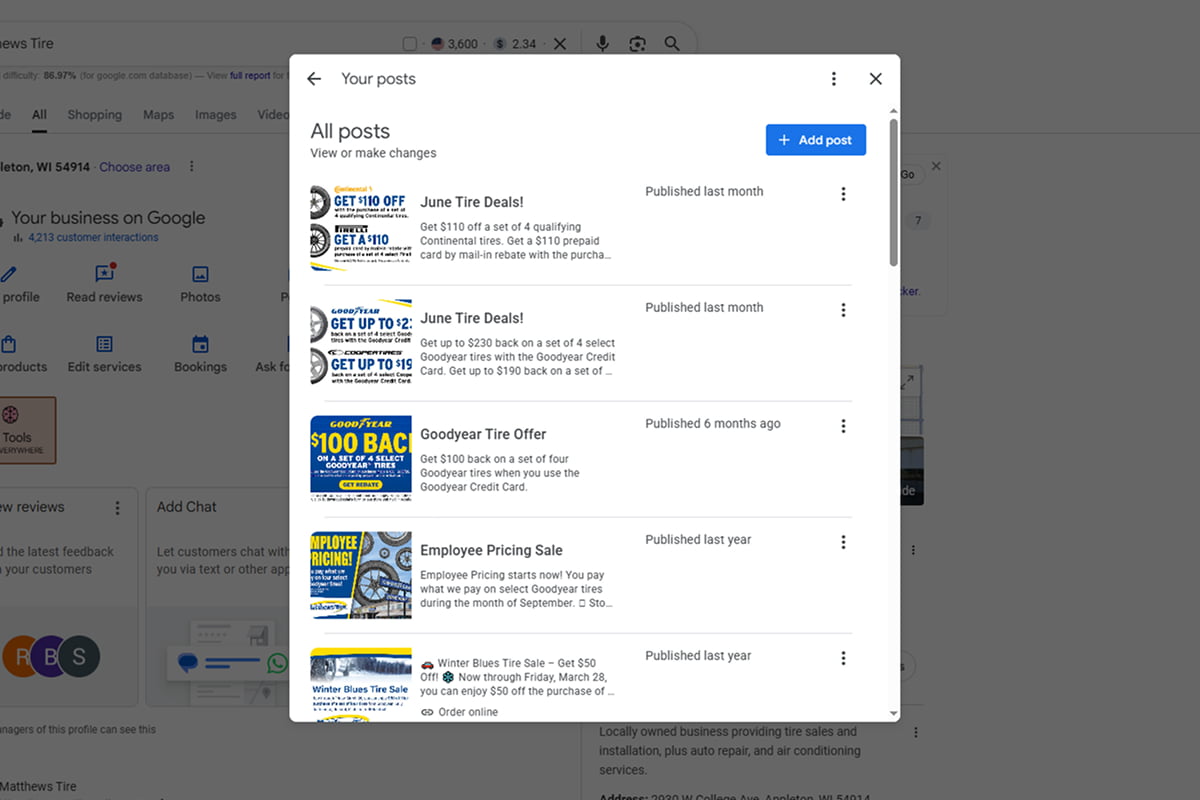Screen dimensions: 1200x800
Task: Click the Order online link
Action: (x=459, y=712)
